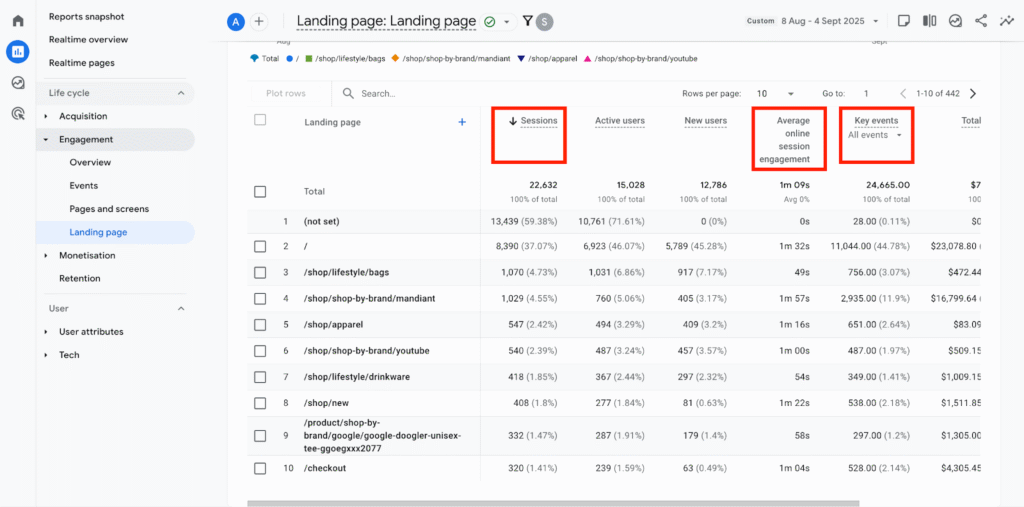Click the /shop/shop-by-brand/youtube legend swatch
This screenshot has height=507, width=1024.
(x=588, y=59)
